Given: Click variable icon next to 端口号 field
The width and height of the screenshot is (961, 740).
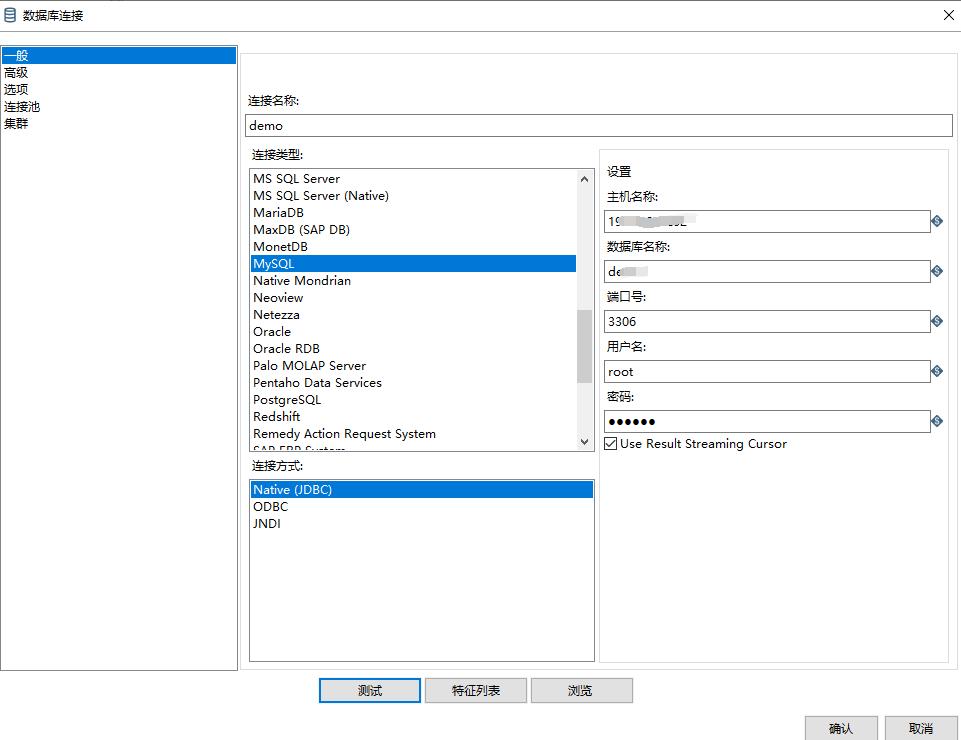Looking at the screenshot, I should pos(937,321).
